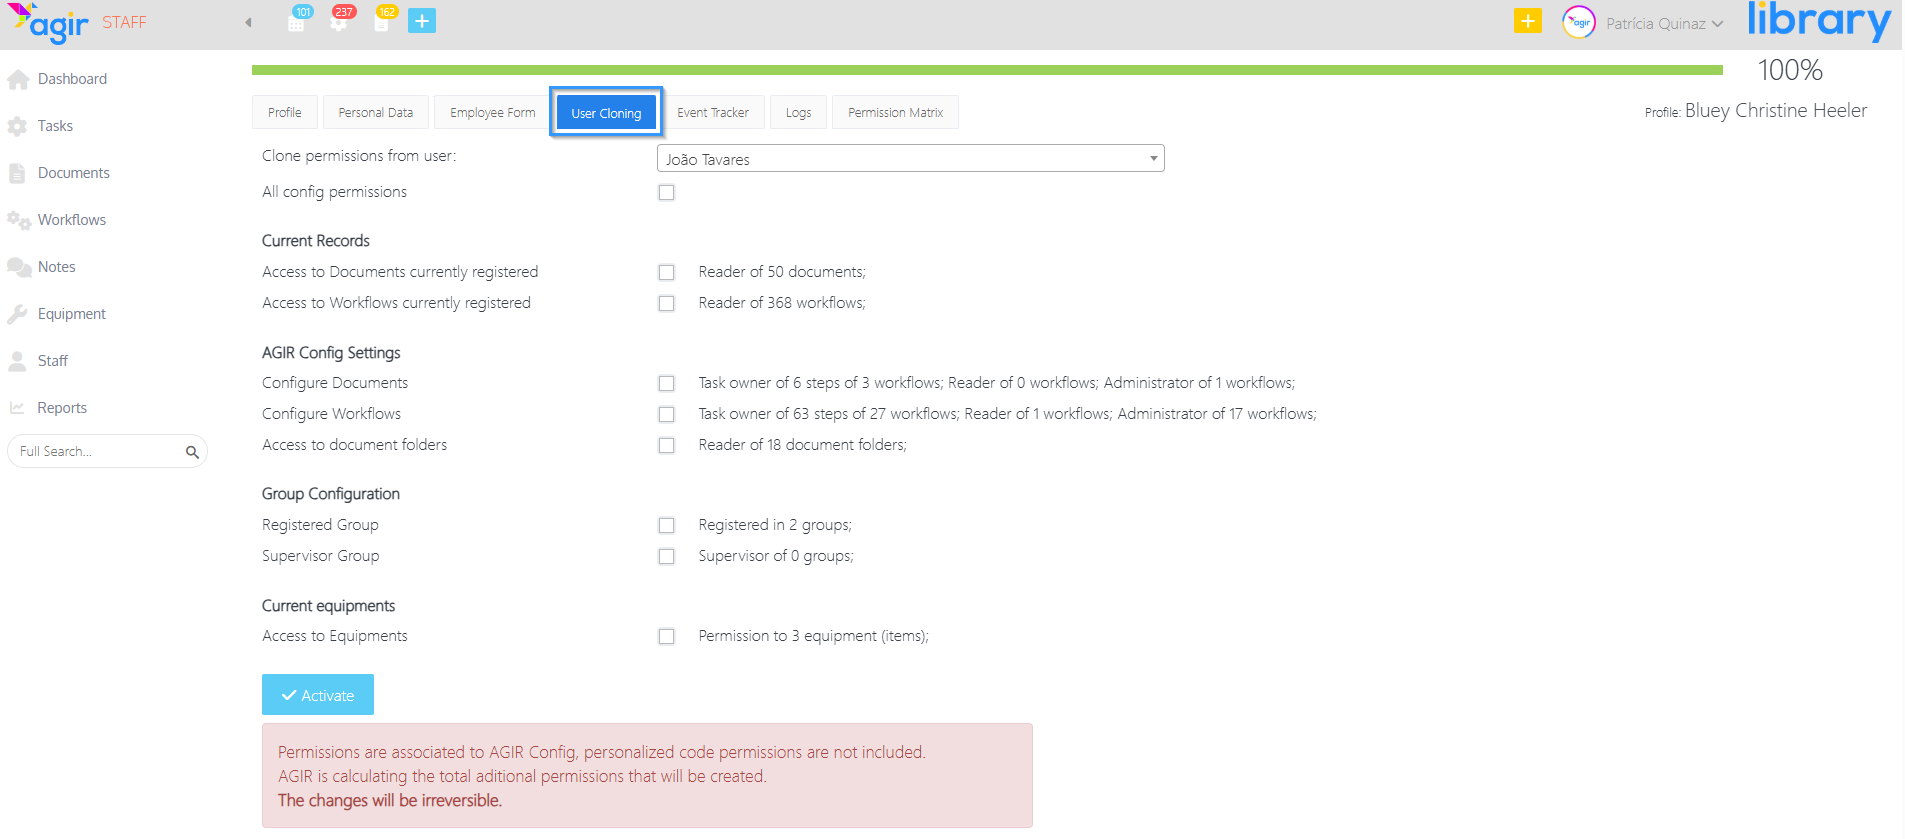Click the AGIR Config Settings heading

331,353
